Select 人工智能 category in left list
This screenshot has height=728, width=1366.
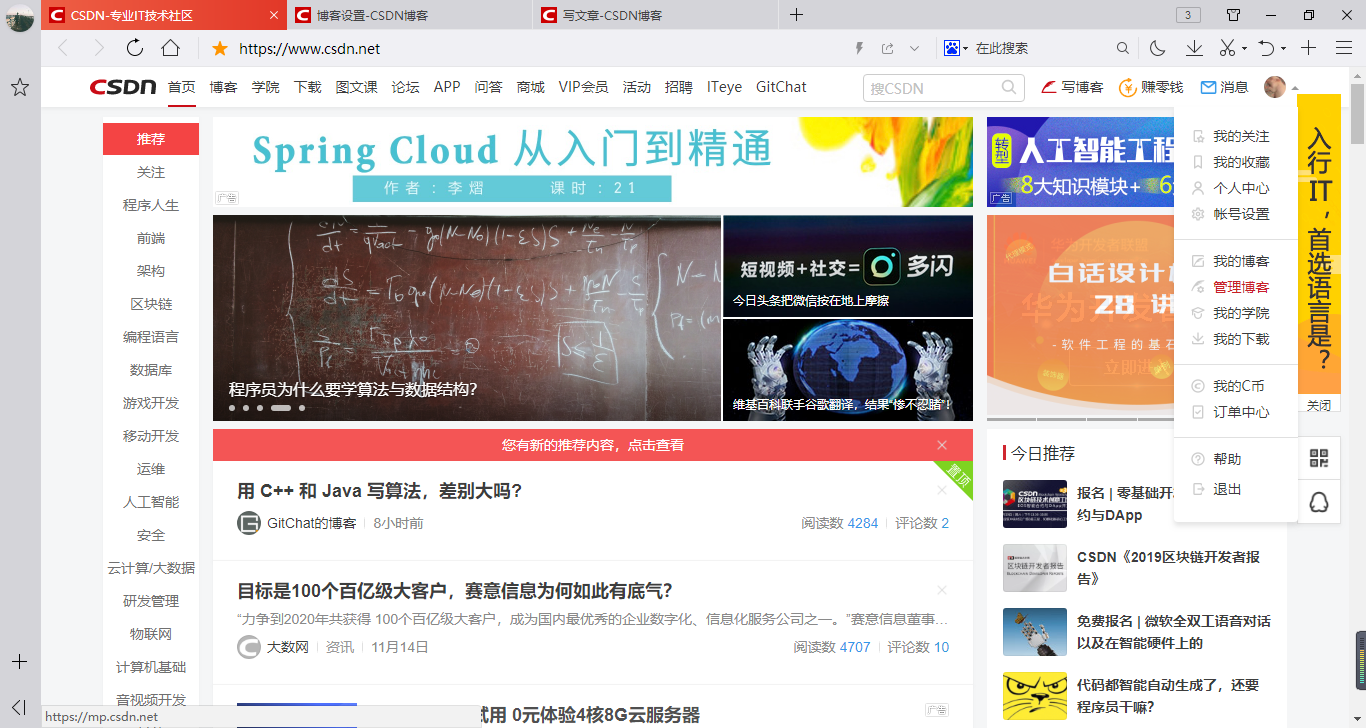151,502
